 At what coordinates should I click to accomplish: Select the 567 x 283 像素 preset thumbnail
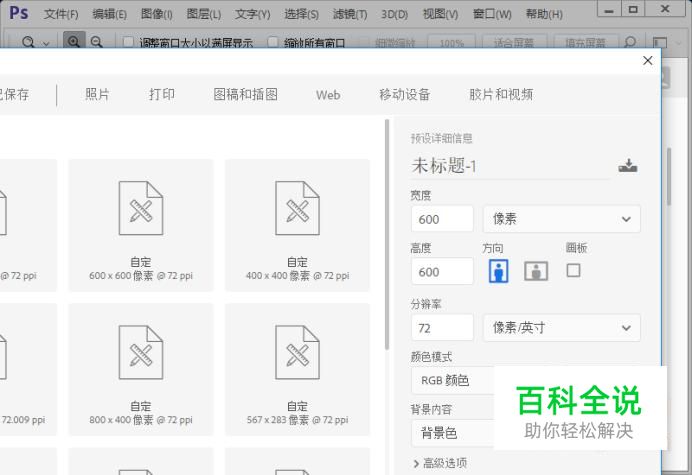pos(297,369)
